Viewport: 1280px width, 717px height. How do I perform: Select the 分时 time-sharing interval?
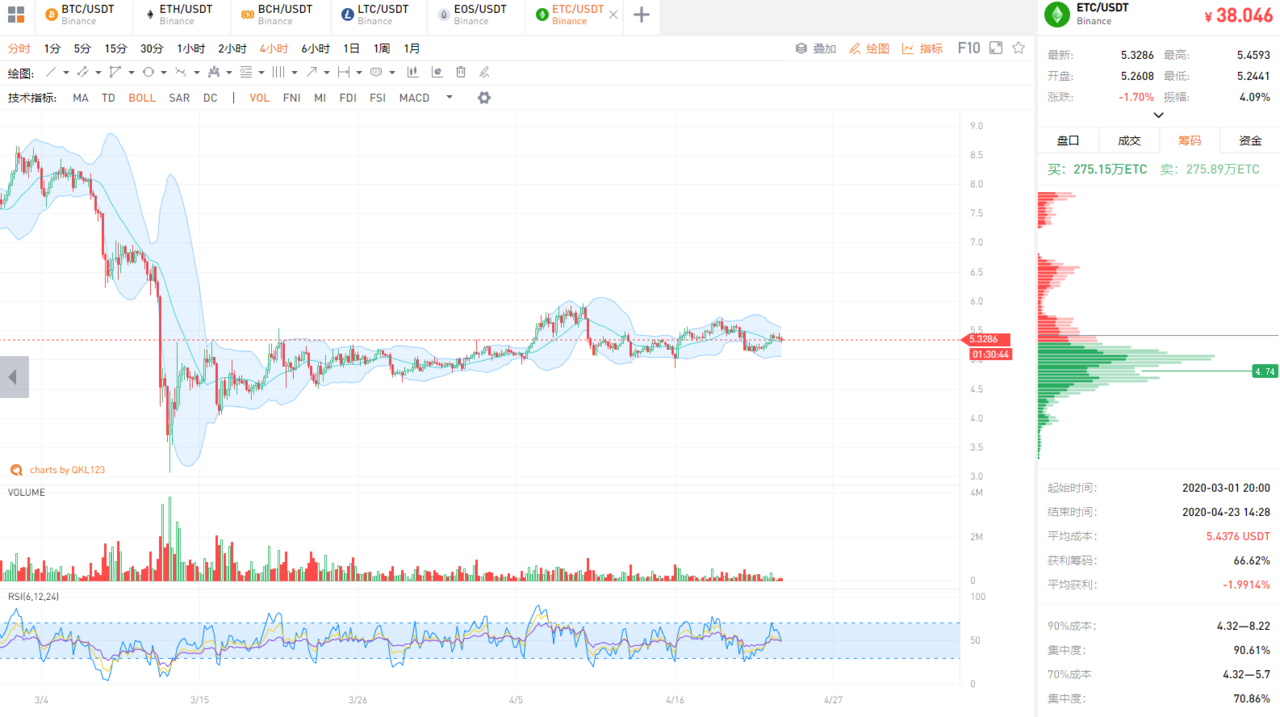[19, 48]
